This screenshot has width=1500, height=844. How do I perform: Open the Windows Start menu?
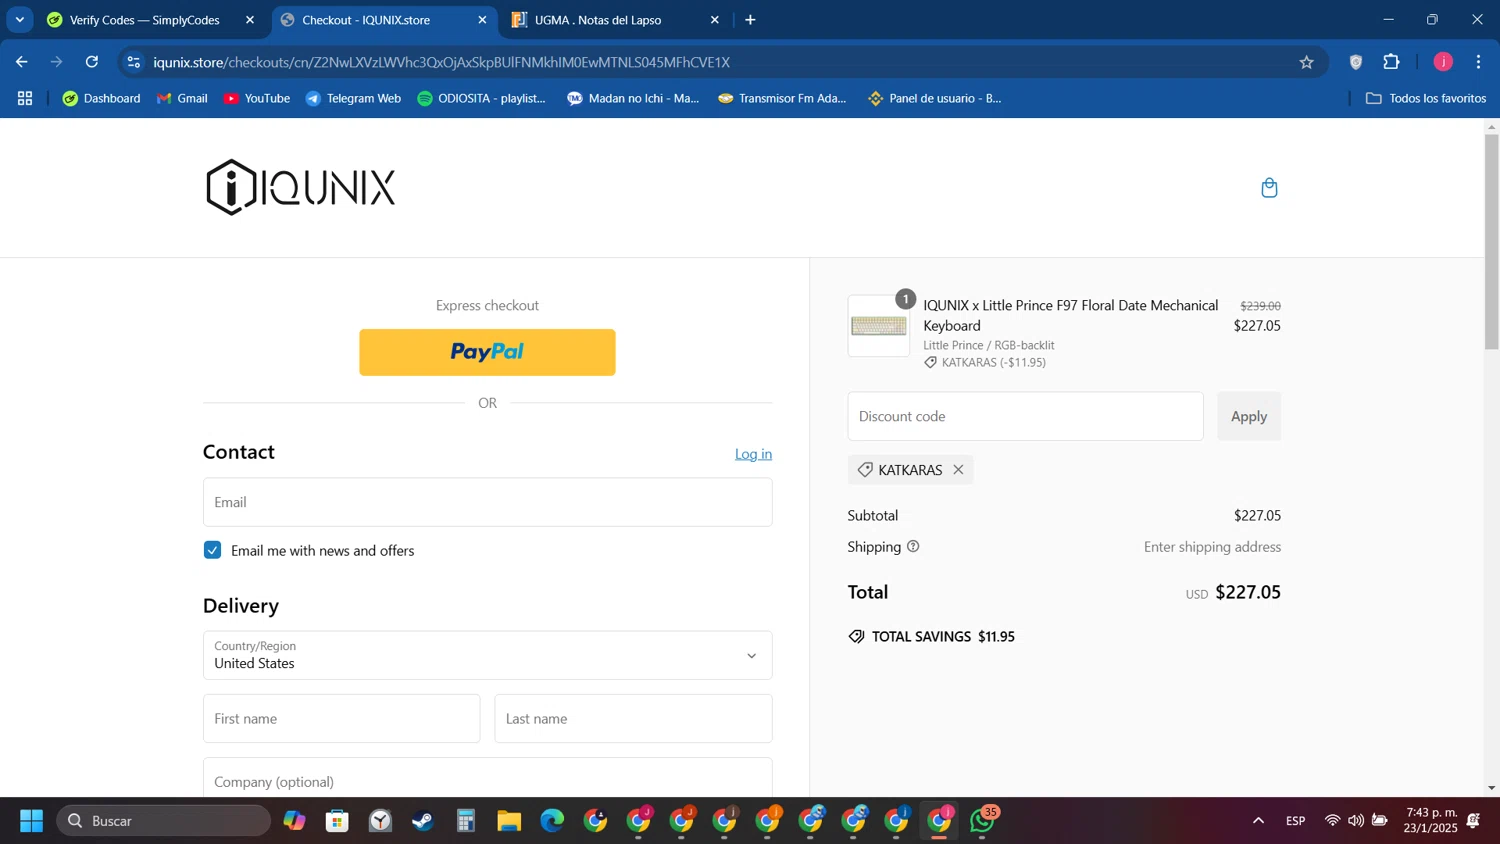coord(31,821)
